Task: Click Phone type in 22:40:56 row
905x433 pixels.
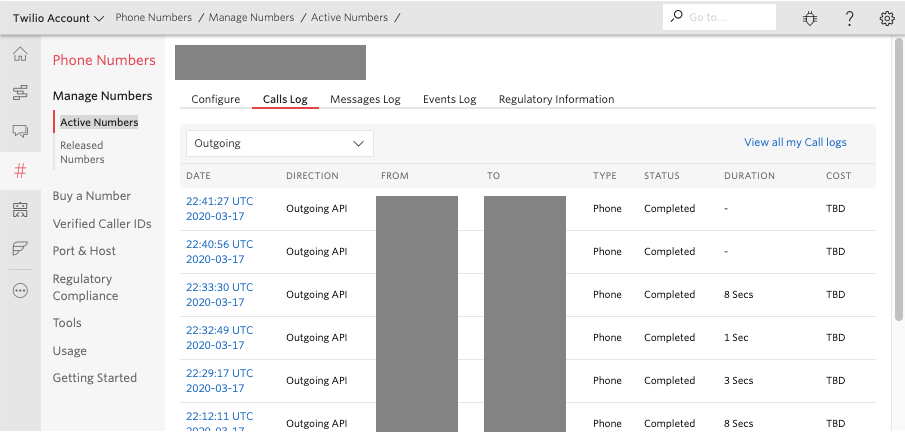Action: tap(607, 251)
